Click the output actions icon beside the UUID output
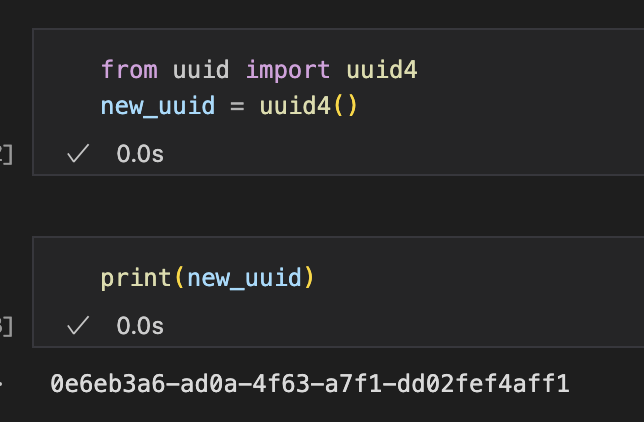This screenshot has width=644, height=422. [x=1, y=384]
